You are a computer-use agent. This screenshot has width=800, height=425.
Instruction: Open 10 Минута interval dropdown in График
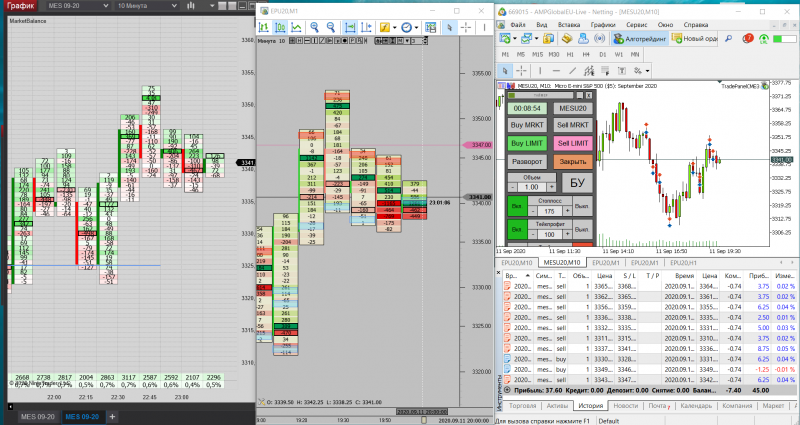coord(147,6)
